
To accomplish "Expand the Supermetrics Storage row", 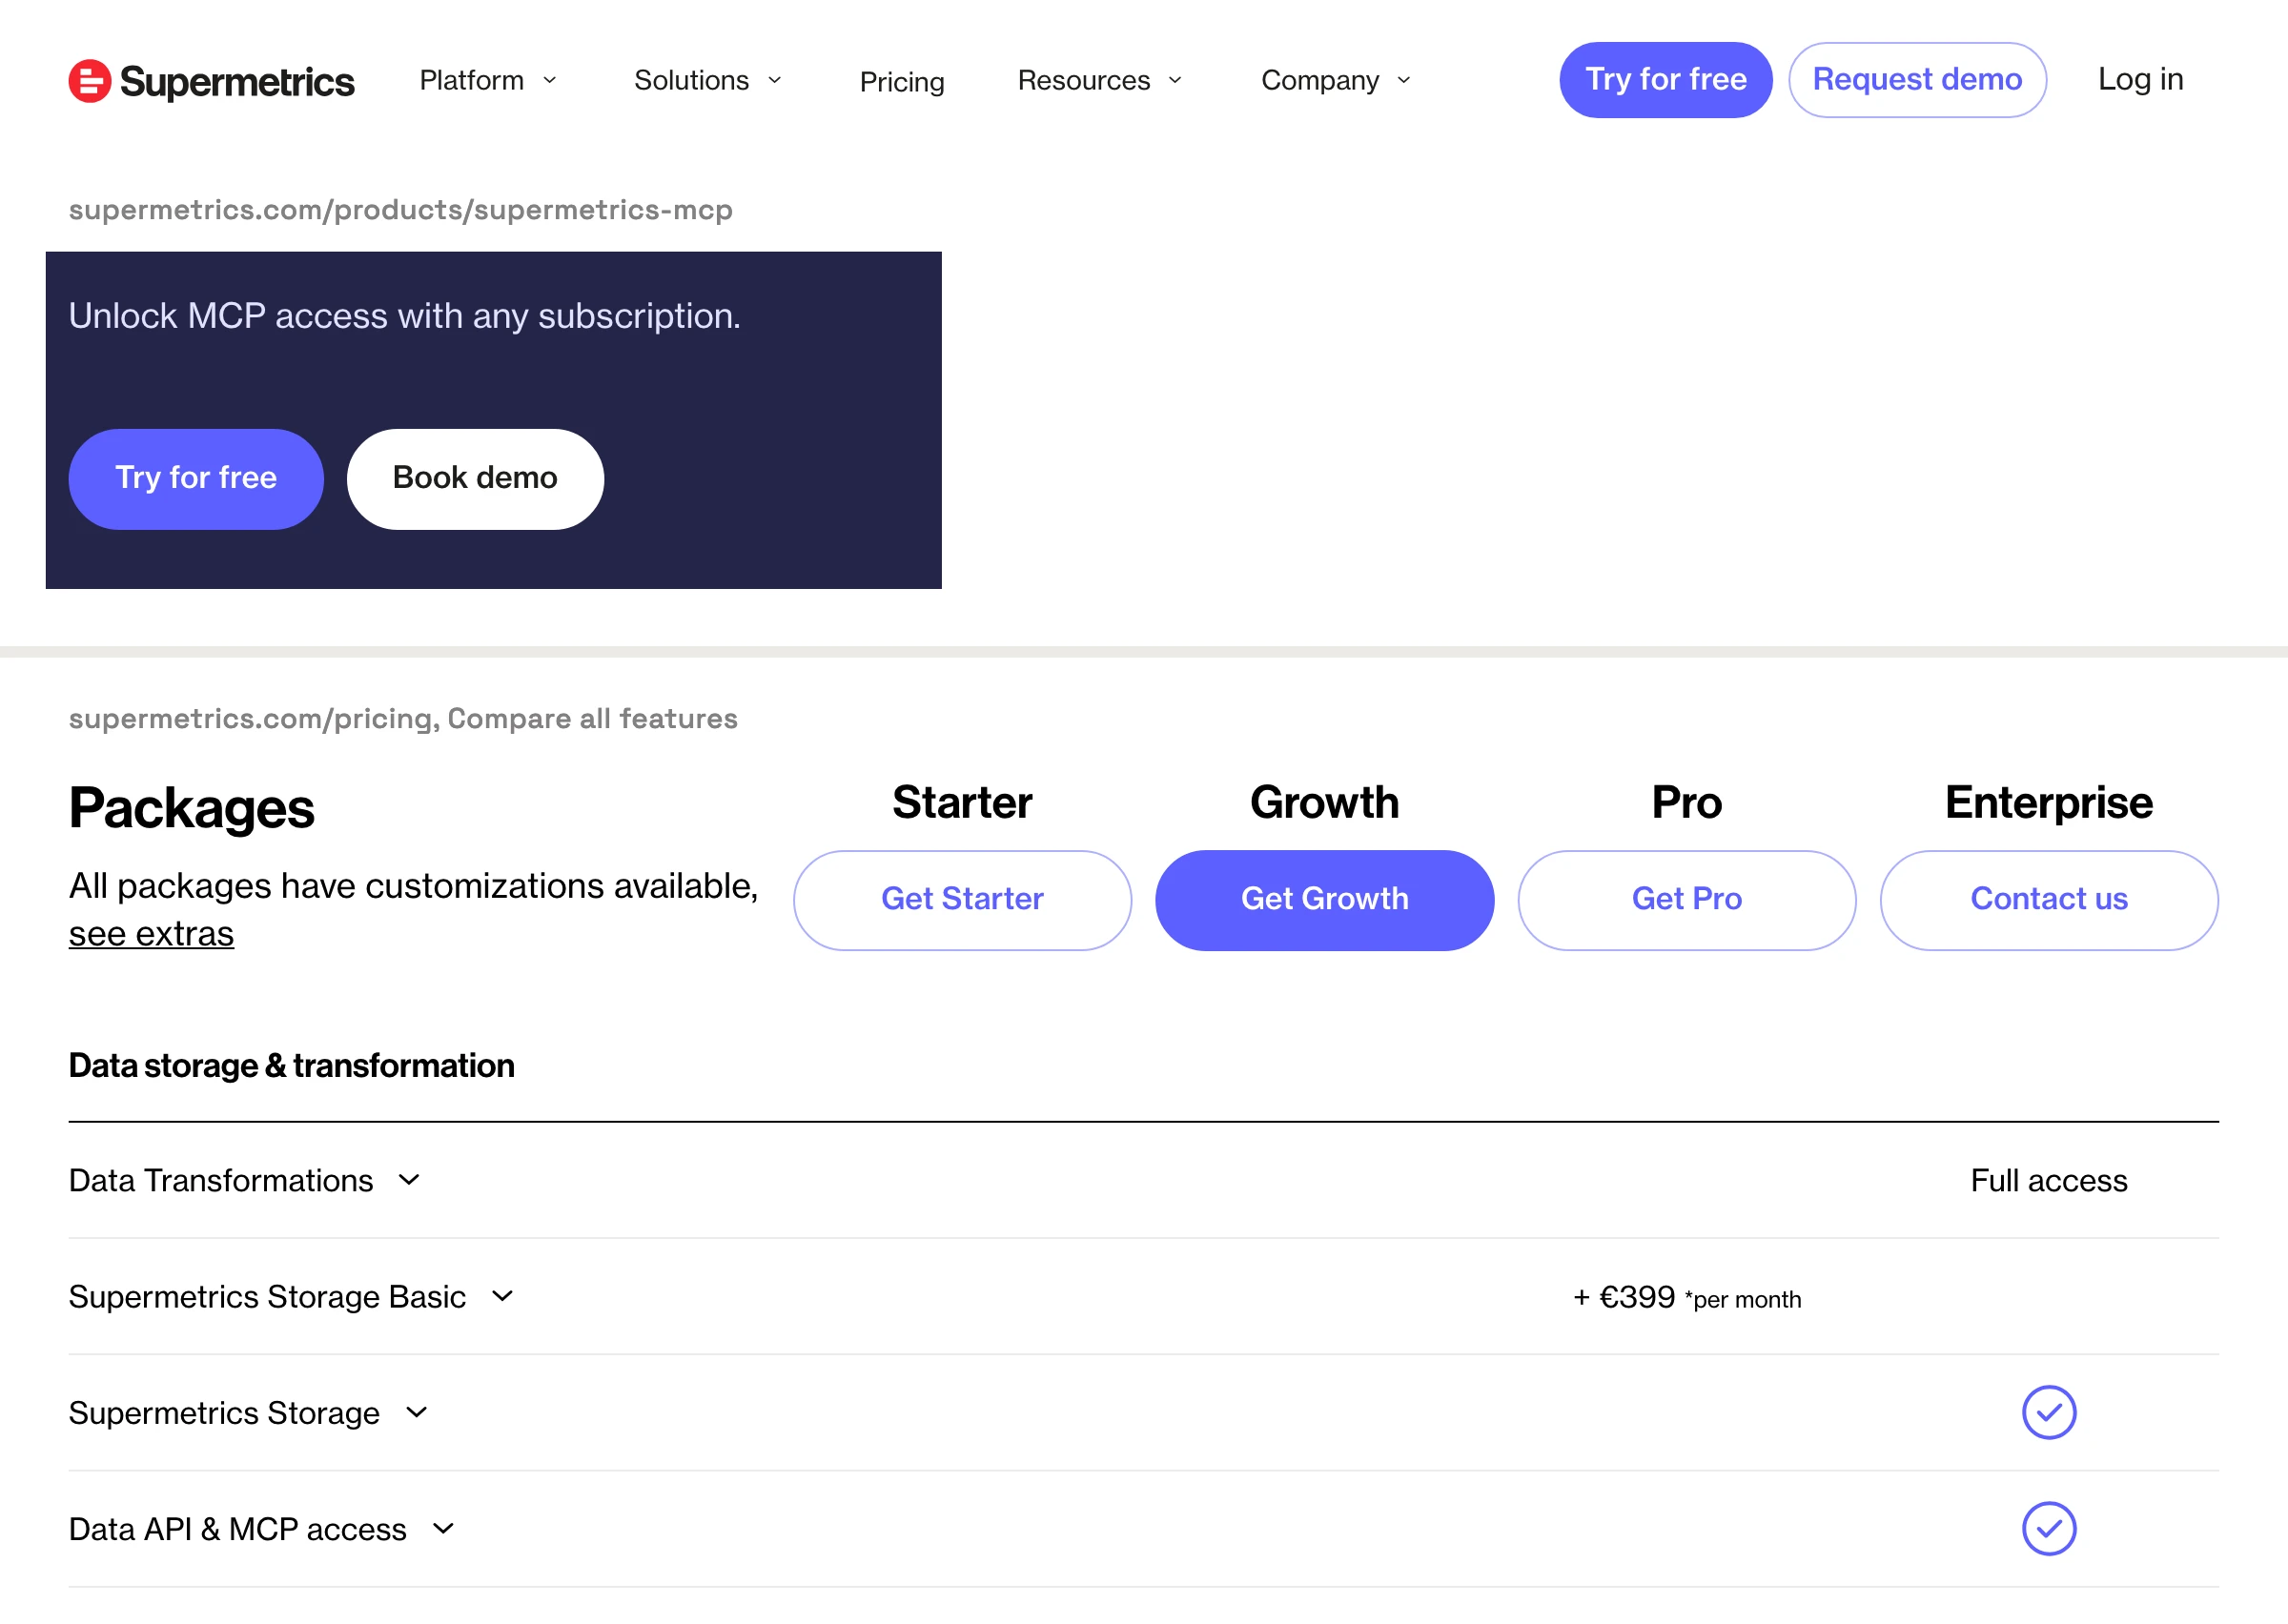I will click(248, 1413).
